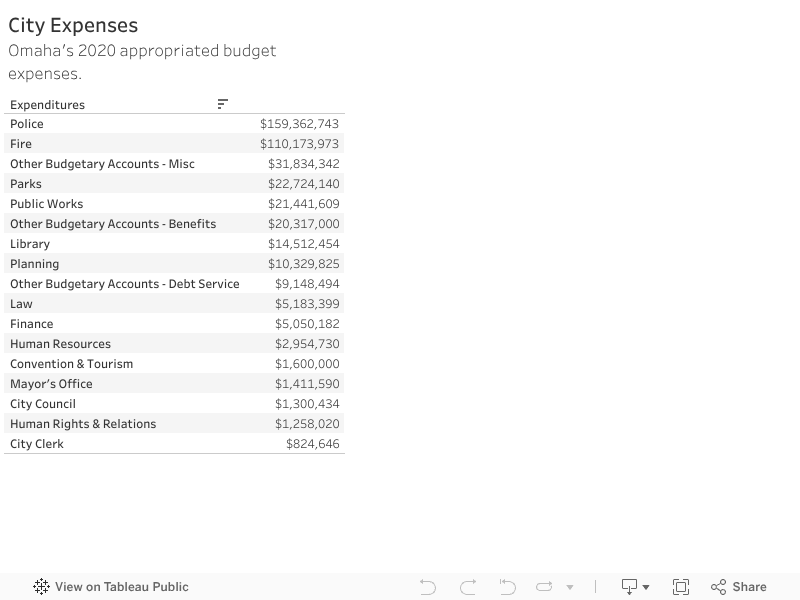Screen dimensions: 800x600
Task: Select the Parks row label
Action: [26, 184]
